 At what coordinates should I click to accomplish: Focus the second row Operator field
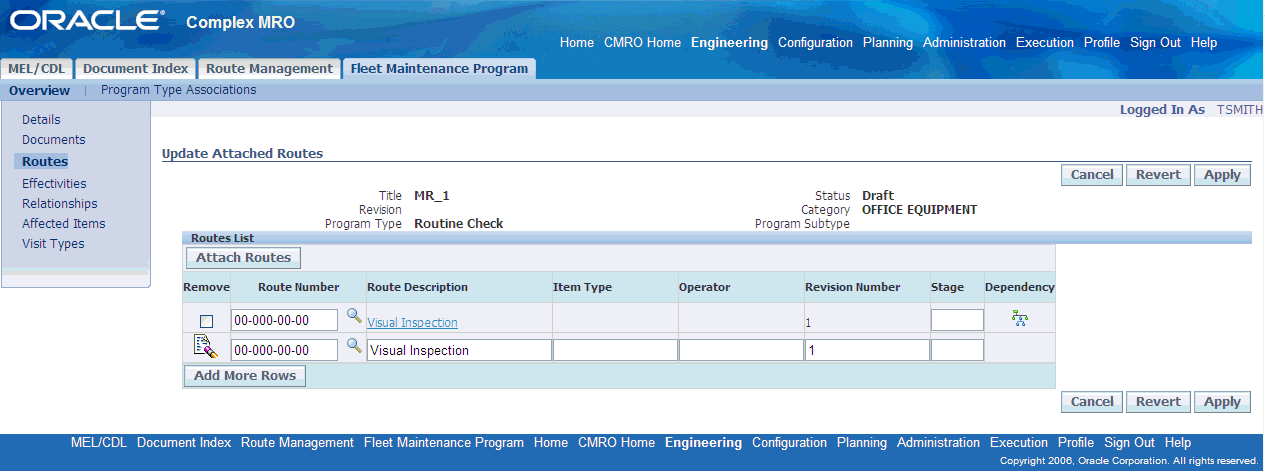741,350
